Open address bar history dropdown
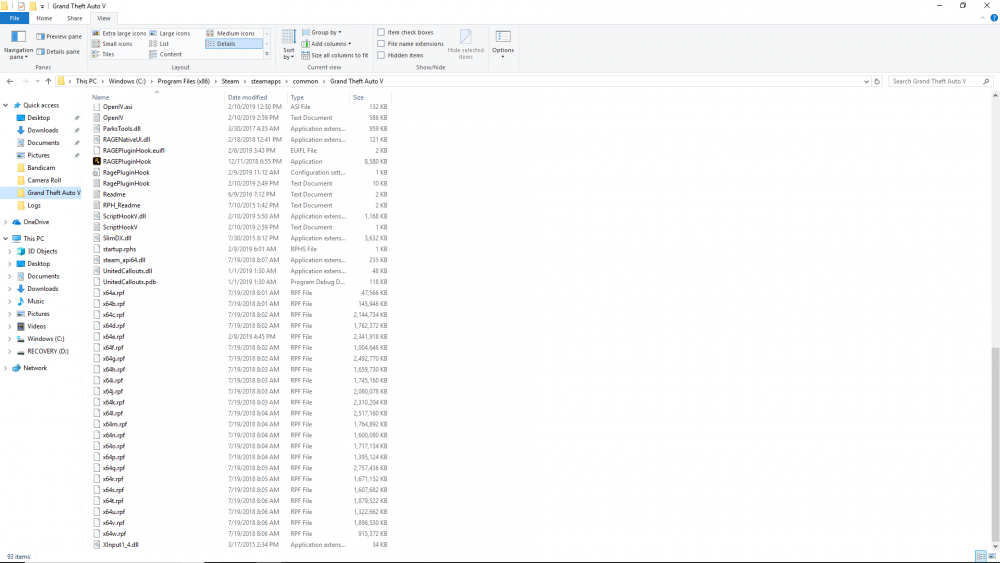 point(866,82)
